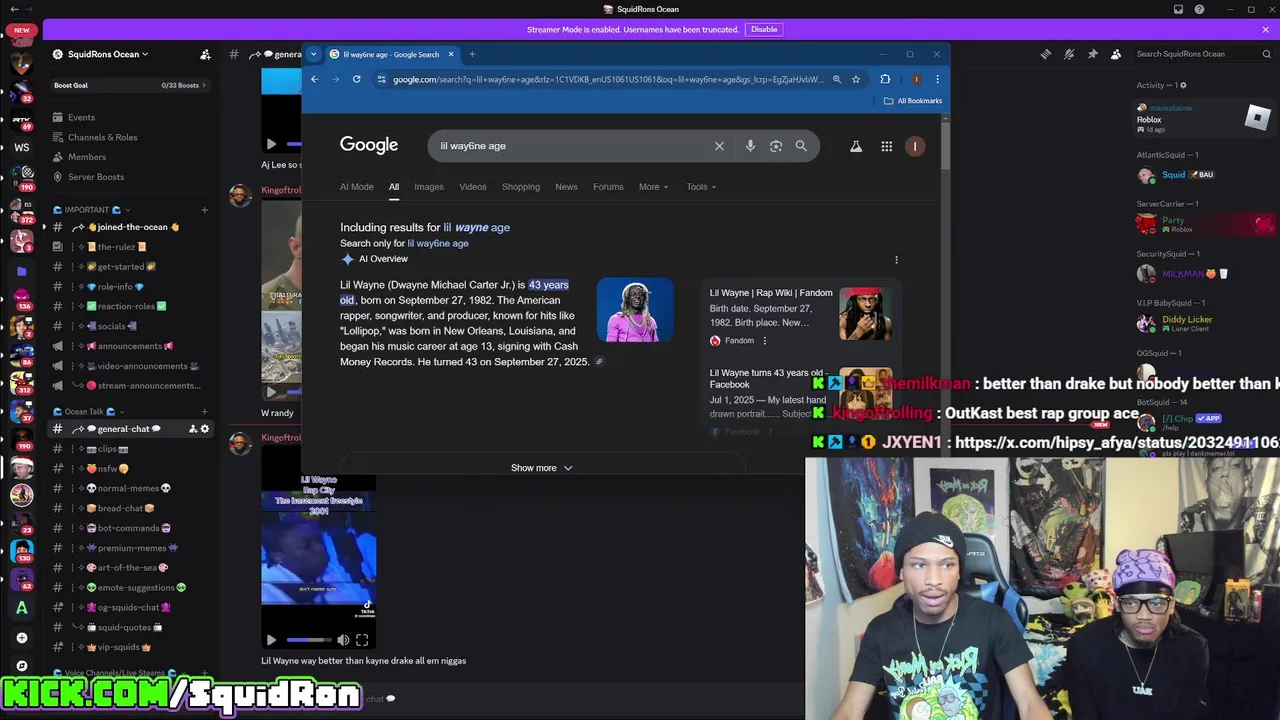Open general-chat channel settings gear

[x=205, y=429]
